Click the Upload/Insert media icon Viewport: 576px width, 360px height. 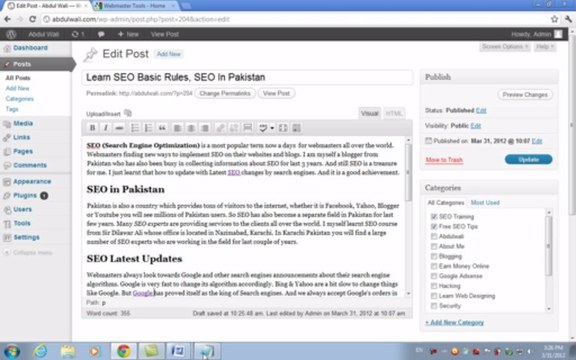coord(128,113)
